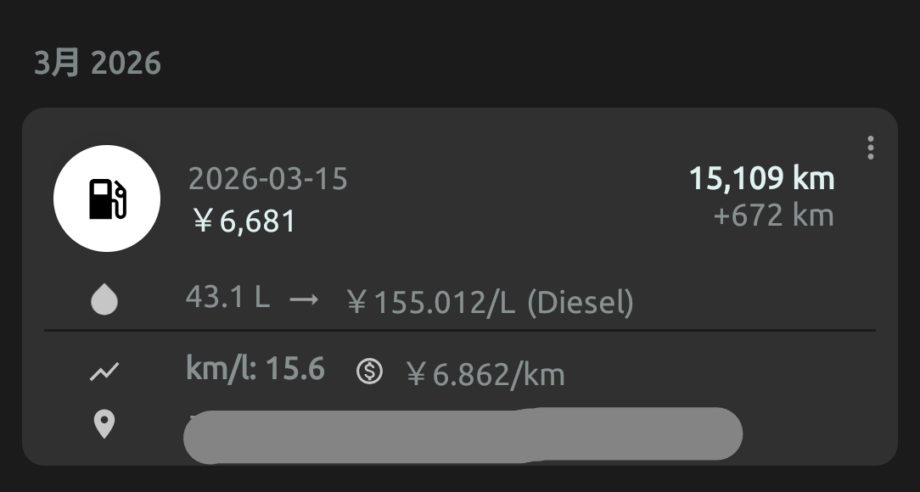Click the ¥6.862/km cost per distance

point(486,374)
